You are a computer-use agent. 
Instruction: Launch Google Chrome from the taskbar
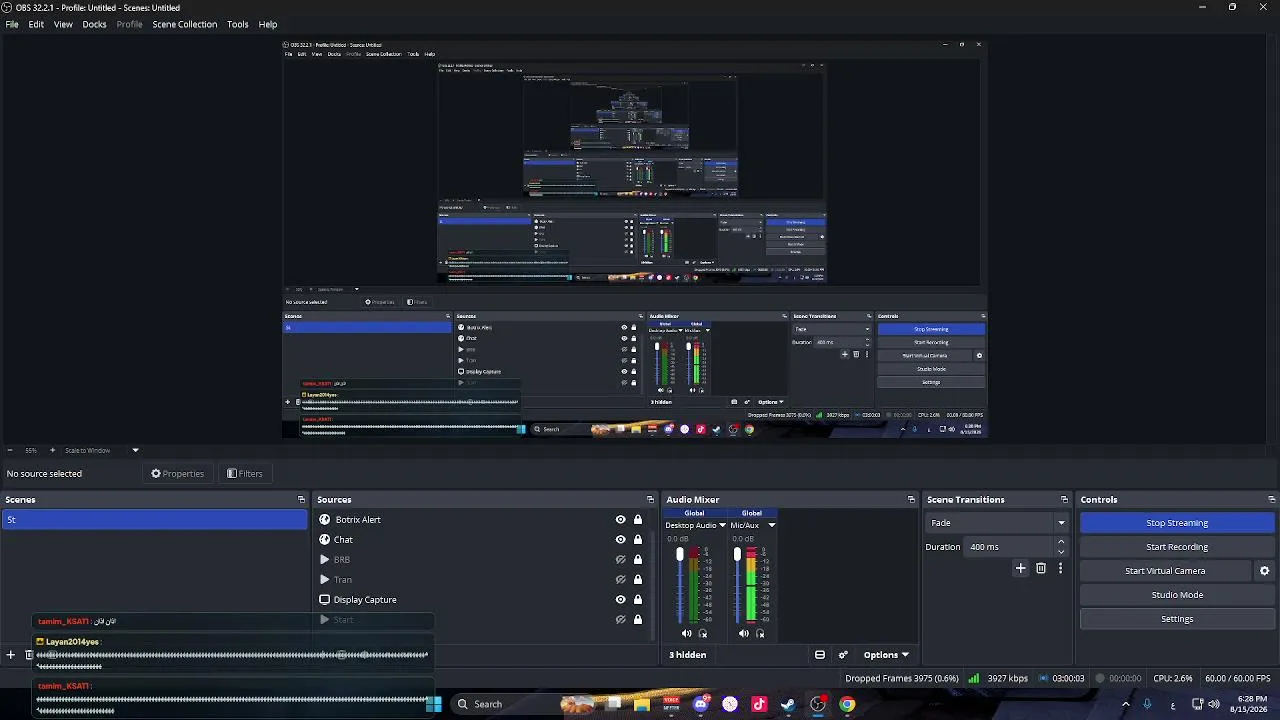pyautogui.click(x=847, y=704)
